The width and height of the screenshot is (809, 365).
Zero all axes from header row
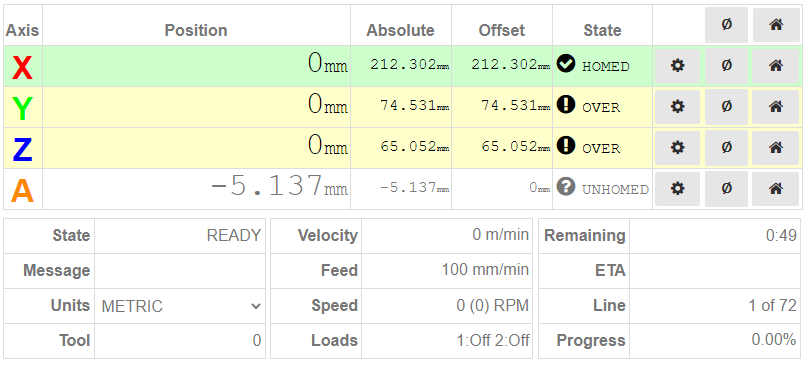(x=726, y=25)
